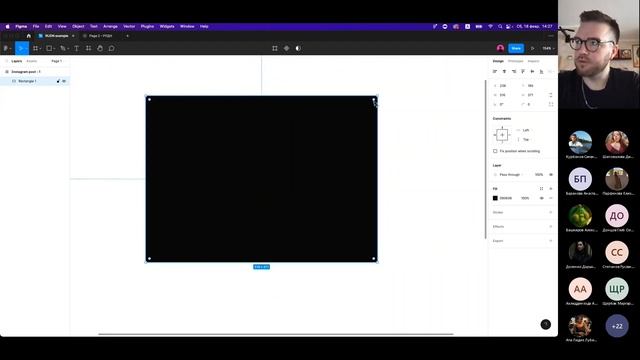This screenshot has height=360, width=640.
Task: Click Align horizontal centers icon
Action: pyautogui.click(x=504, y=71)
